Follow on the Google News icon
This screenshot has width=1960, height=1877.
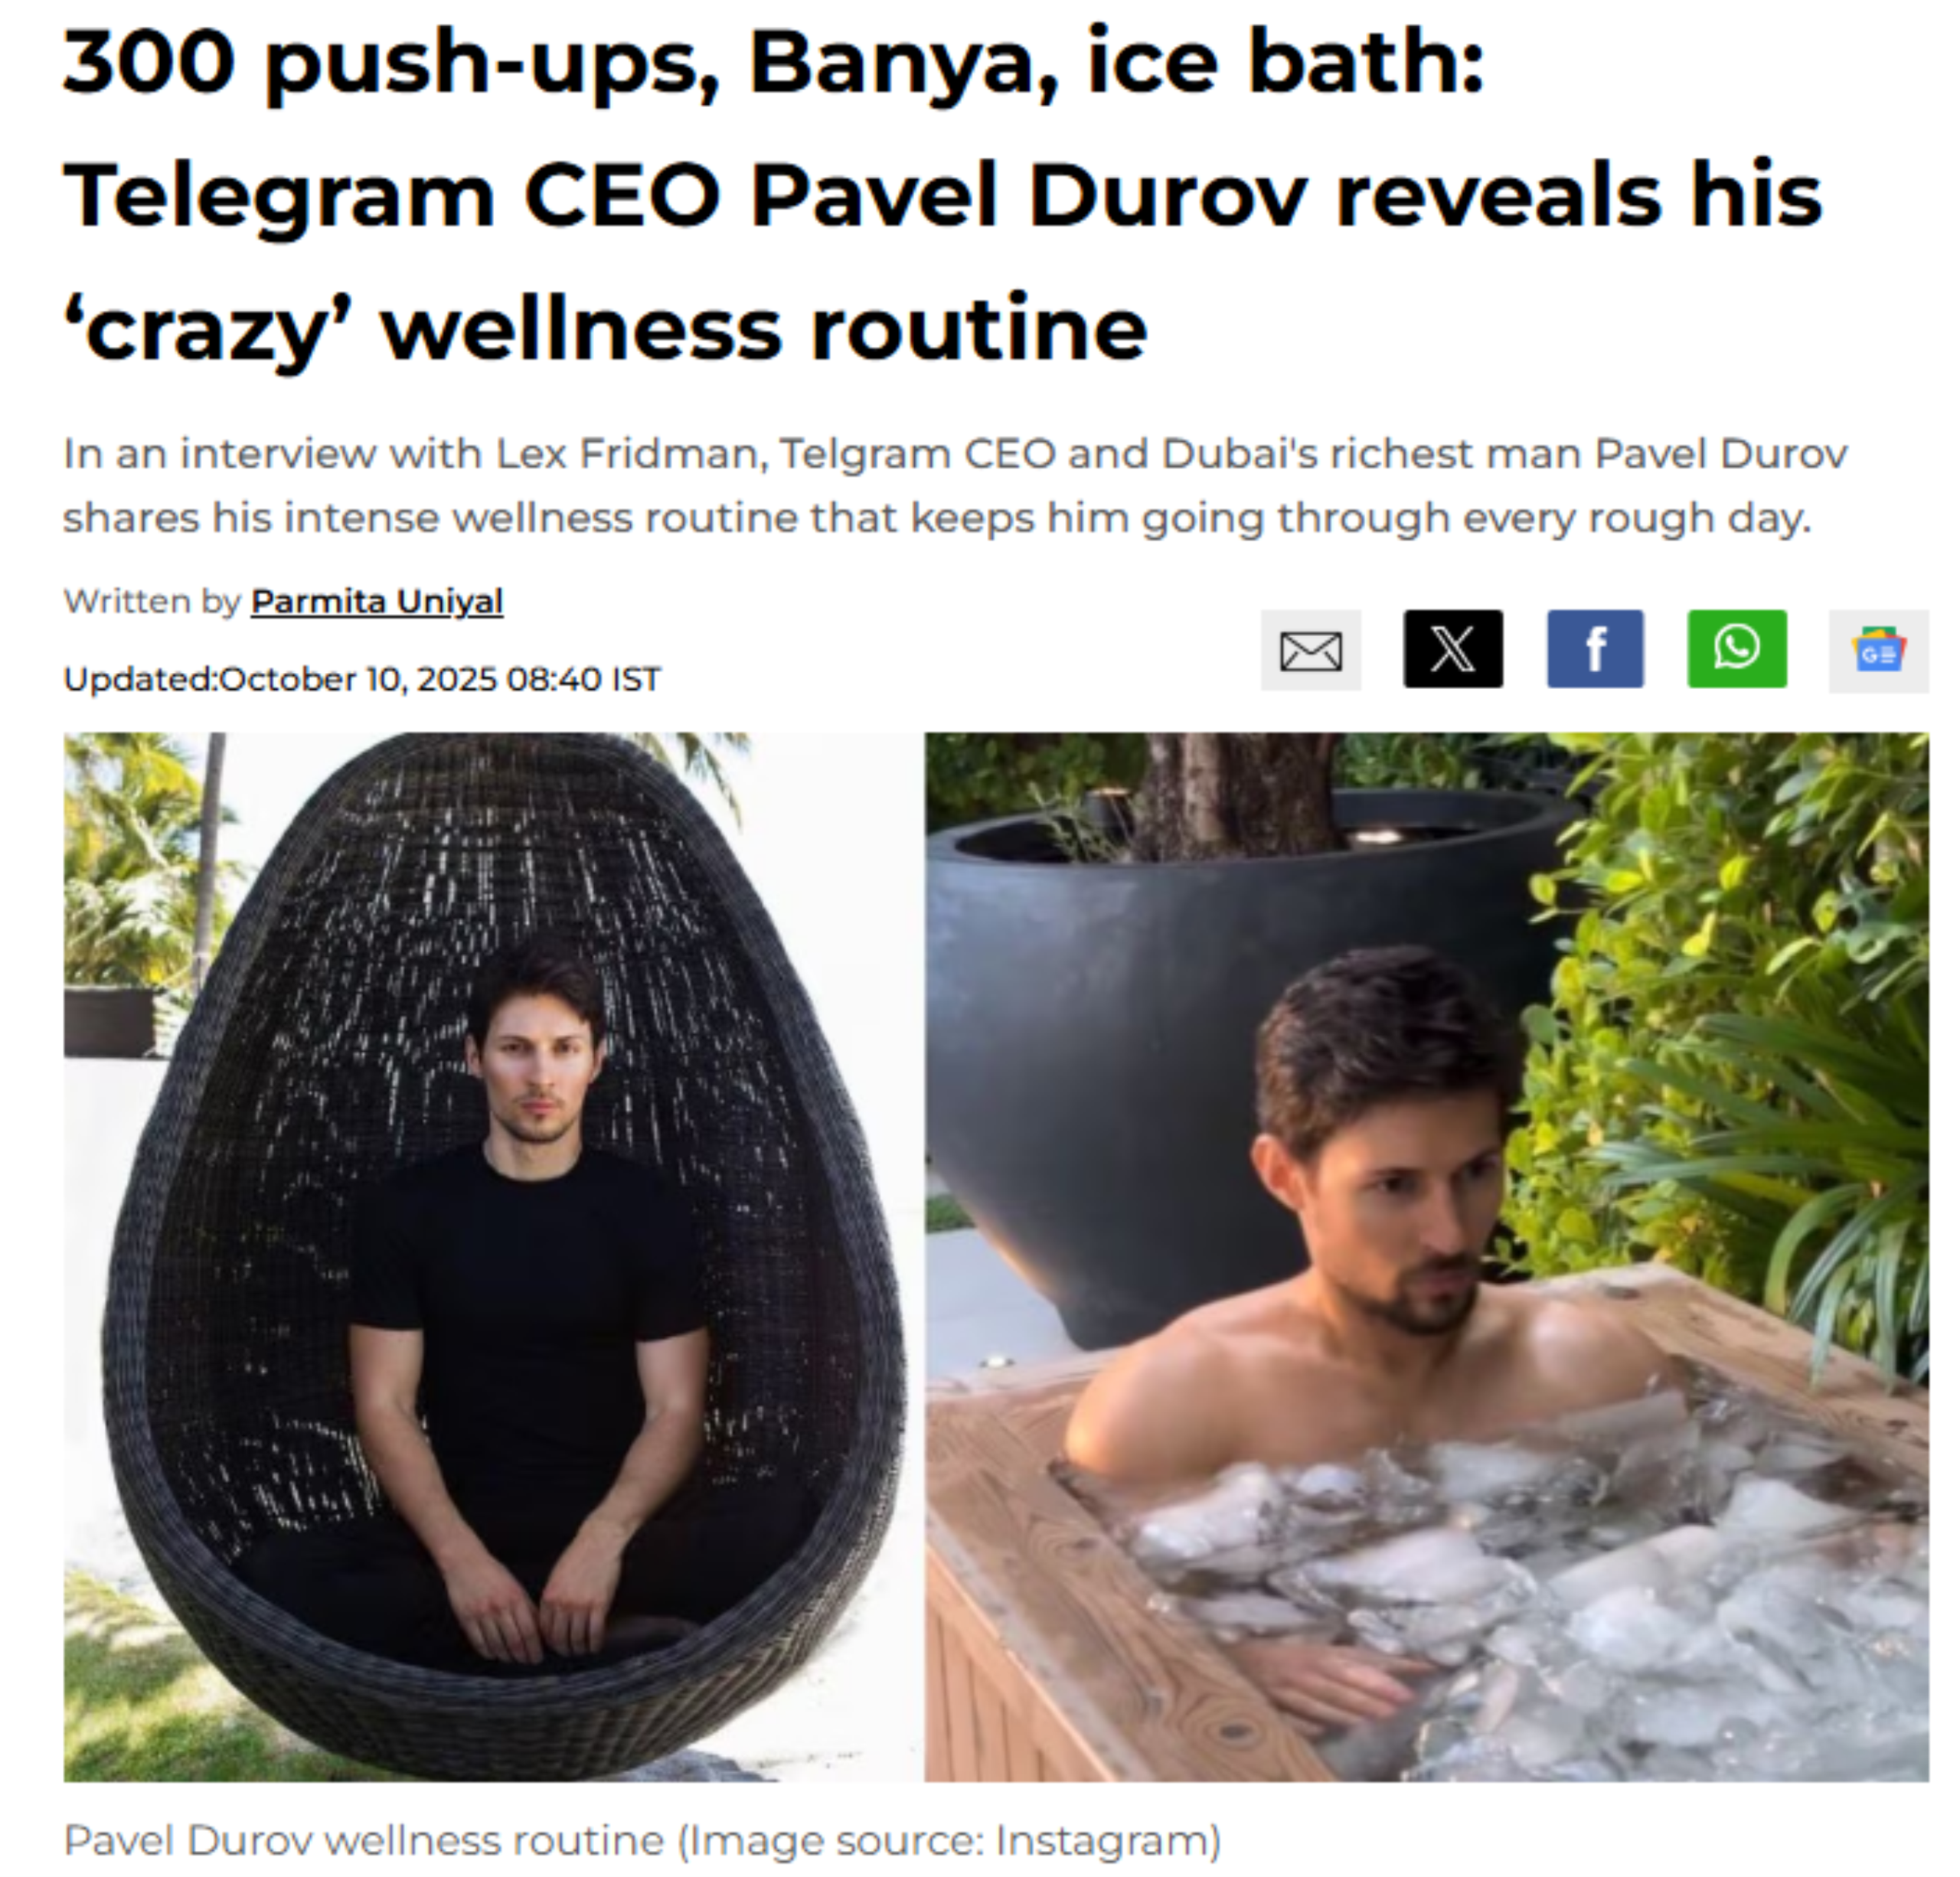point(1878,651)
